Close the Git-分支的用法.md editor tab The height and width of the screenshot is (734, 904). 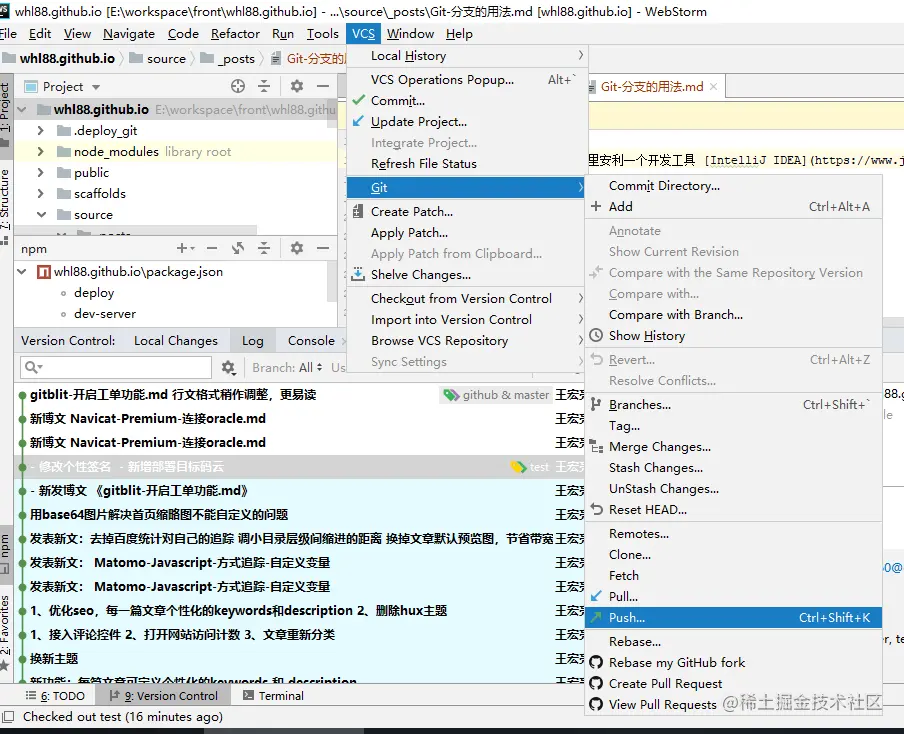pyautogui.click(x=714, y=86)
